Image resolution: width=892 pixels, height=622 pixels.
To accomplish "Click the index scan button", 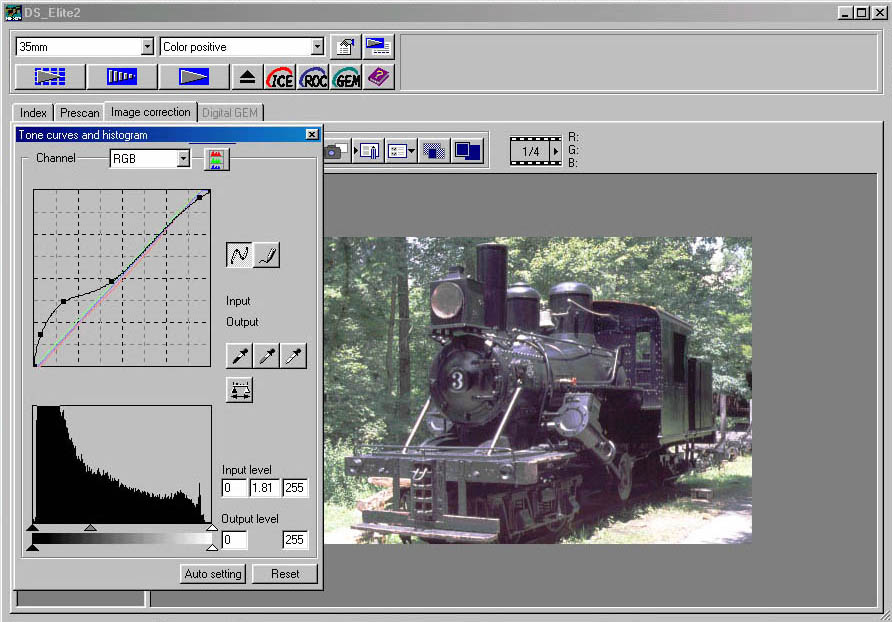I will (x=49, y=77).
